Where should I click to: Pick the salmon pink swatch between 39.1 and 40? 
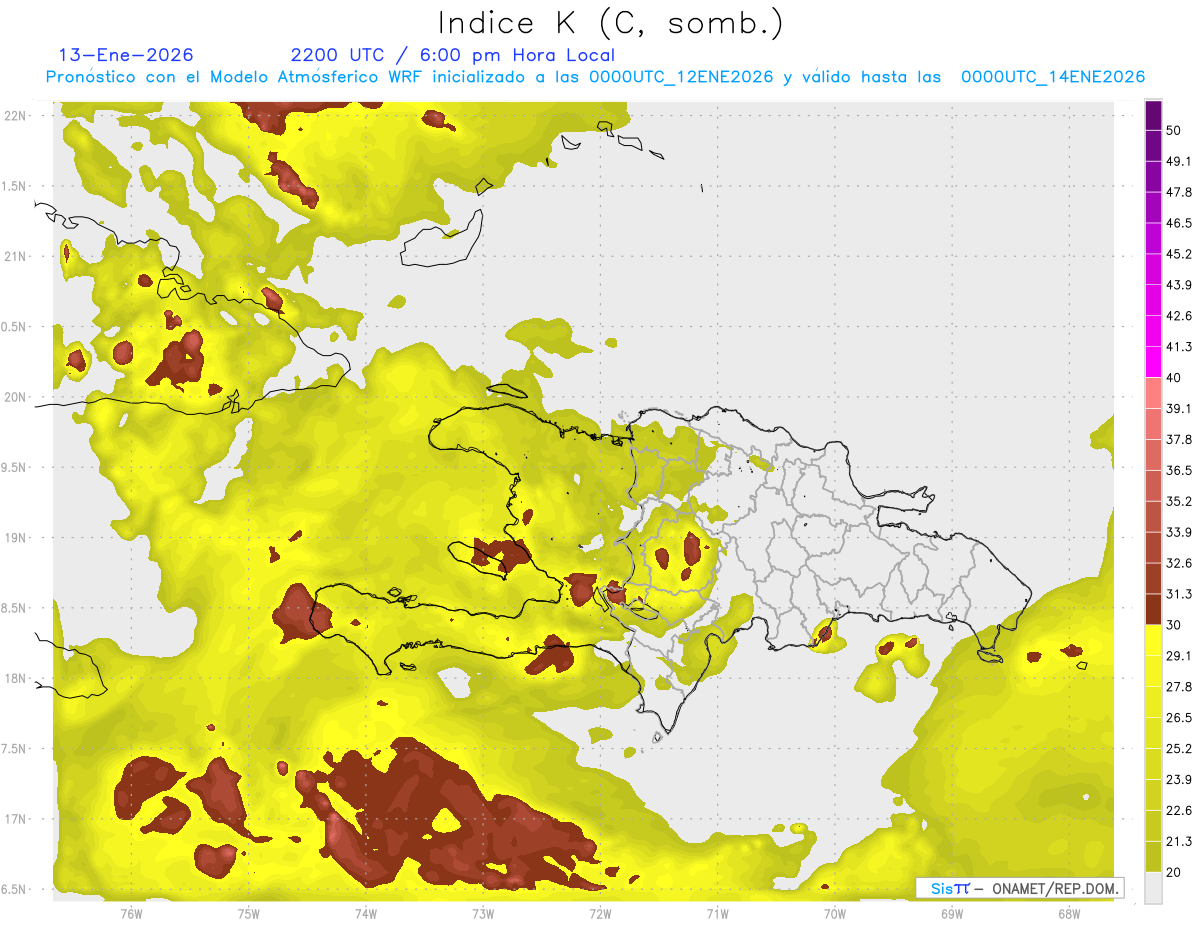click(x=1153, y=393)
